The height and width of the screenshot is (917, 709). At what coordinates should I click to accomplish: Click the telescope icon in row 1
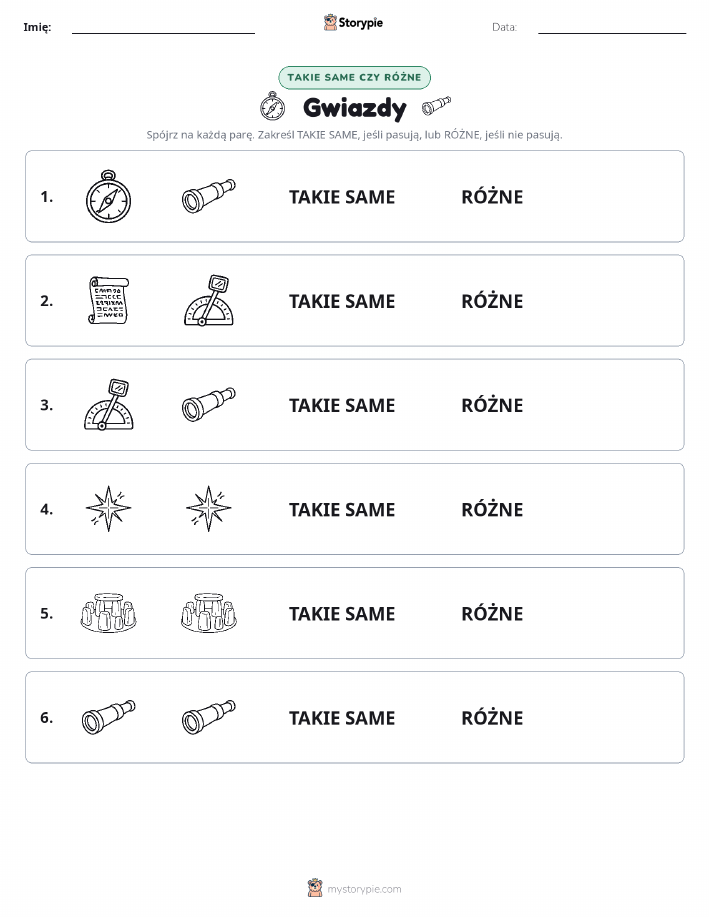[x=209, y=196]
